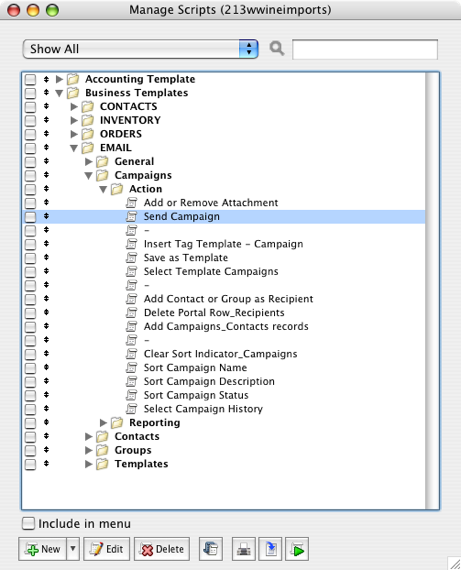Click the reorder handle beside Send Campaign

[46, 216]
